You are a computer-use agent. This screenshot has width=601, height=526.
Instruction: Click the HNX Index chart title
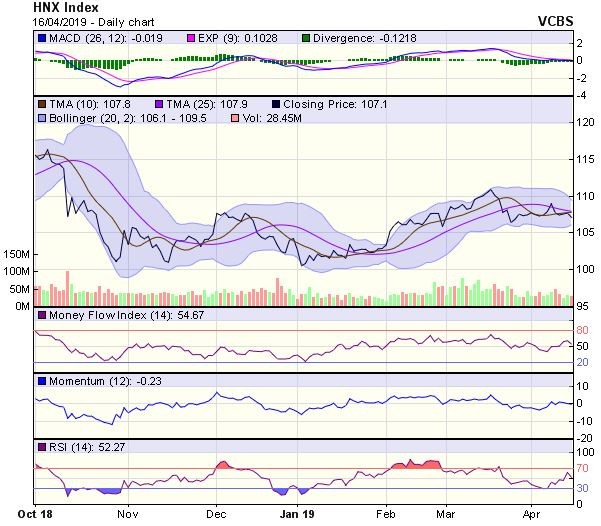pyautogui.click(x=66, y=7)
